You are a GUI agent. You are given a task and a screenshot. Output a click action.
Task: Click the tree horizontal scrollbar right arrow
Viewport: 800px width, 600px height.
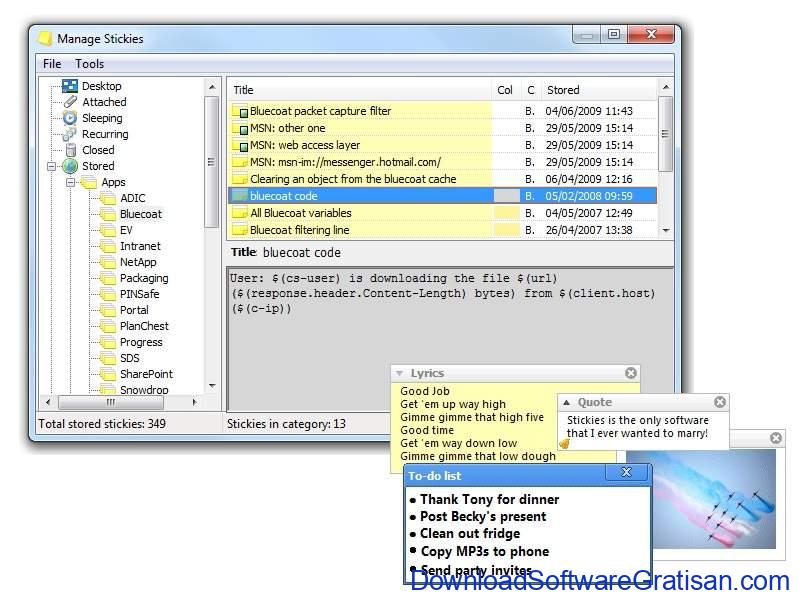click(194, 402)
